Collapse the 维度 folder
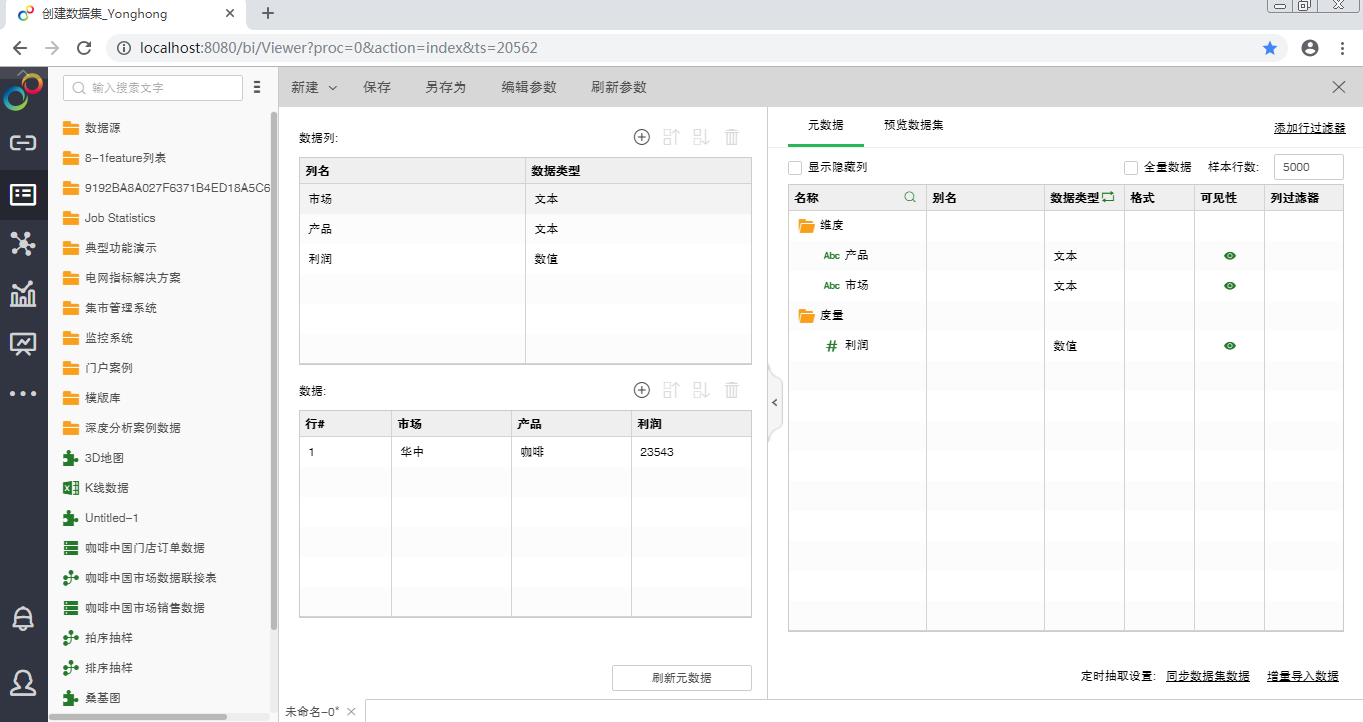The height and width of the screenshot is (722, 1363). 806,225
